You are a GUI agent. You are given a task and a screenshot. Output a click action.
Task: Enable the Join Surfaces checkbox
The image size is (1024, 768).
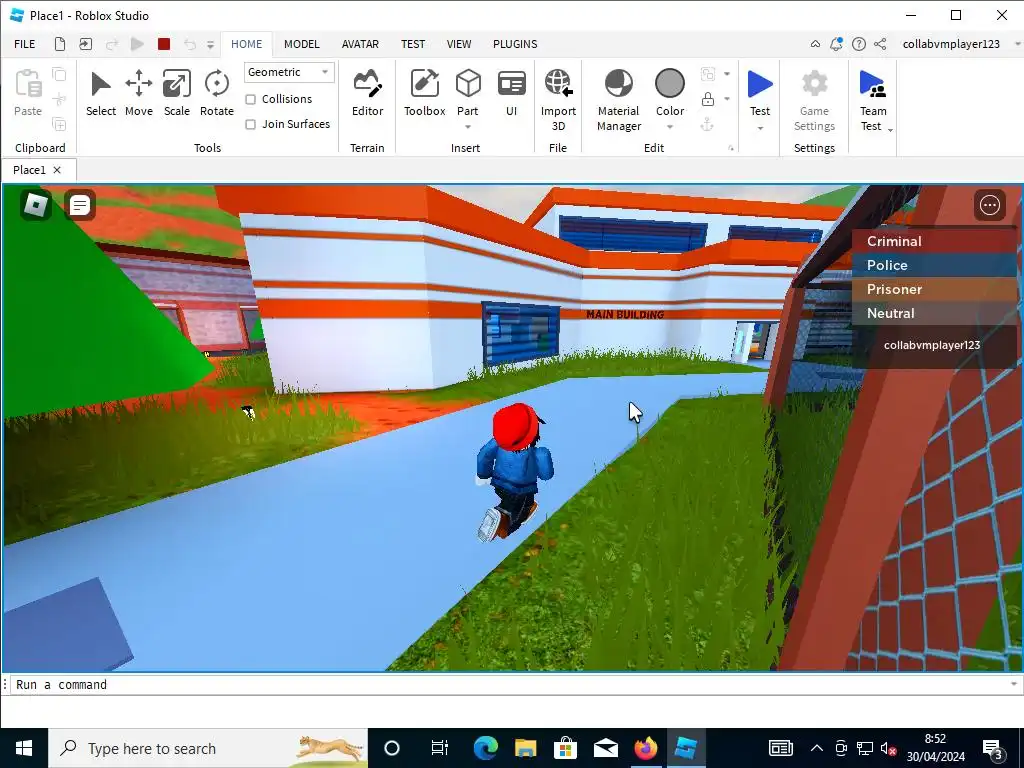tap(250, 124)
